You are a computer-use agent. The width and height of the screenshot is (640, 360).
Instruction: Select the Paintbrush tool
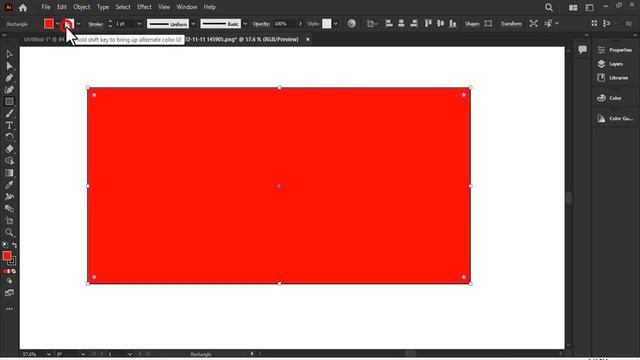coord(9,113)
